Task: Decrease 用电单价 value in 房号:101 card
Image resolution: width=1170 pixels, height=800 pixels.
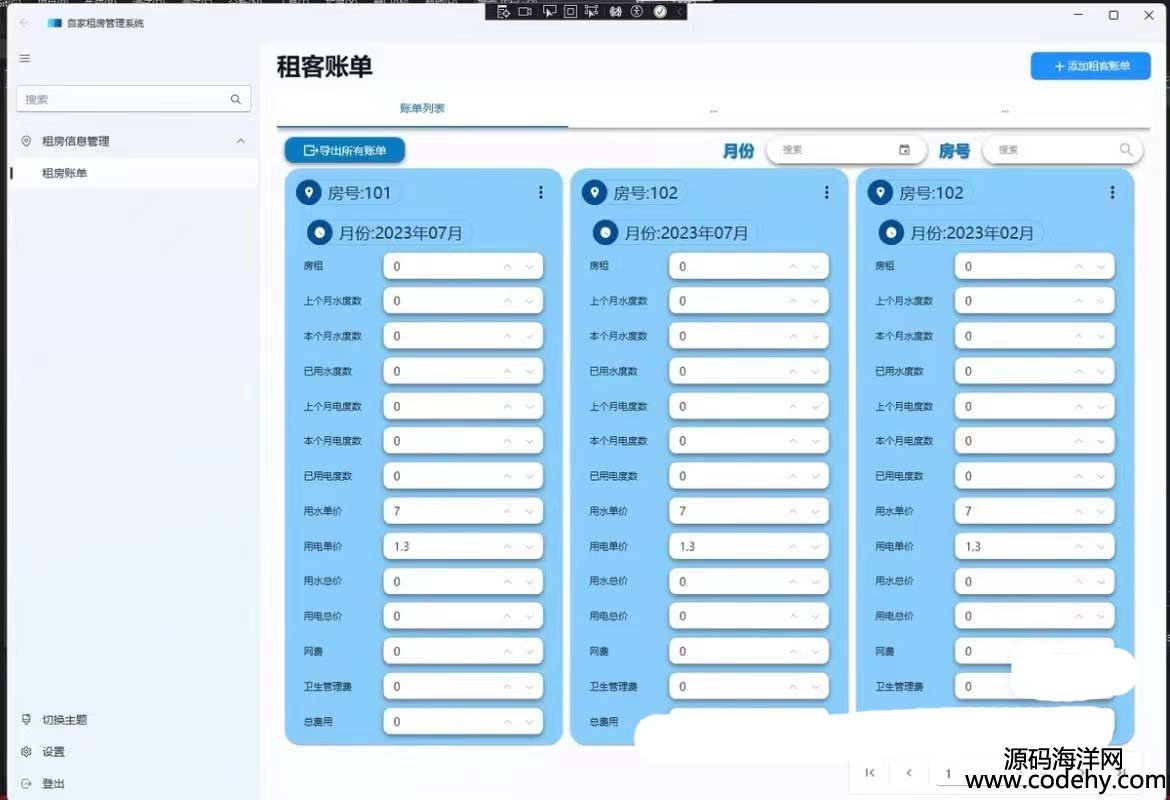Action: (530, 546)
